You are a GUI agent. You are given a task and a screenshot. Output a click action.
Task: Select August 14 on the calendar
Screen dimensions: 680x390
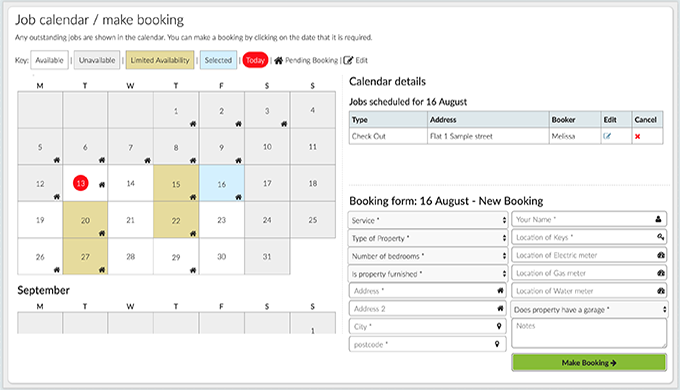[x=131, y=183]
